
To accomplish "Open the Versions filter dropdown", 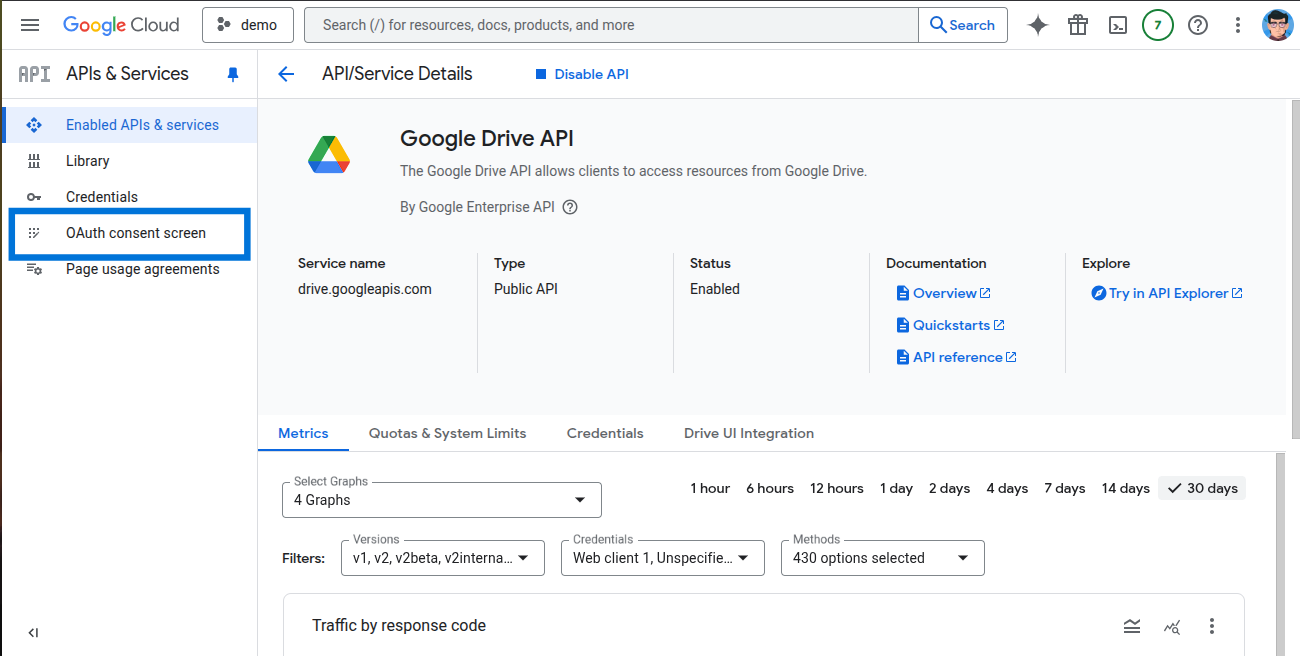I will click(443, 558).
